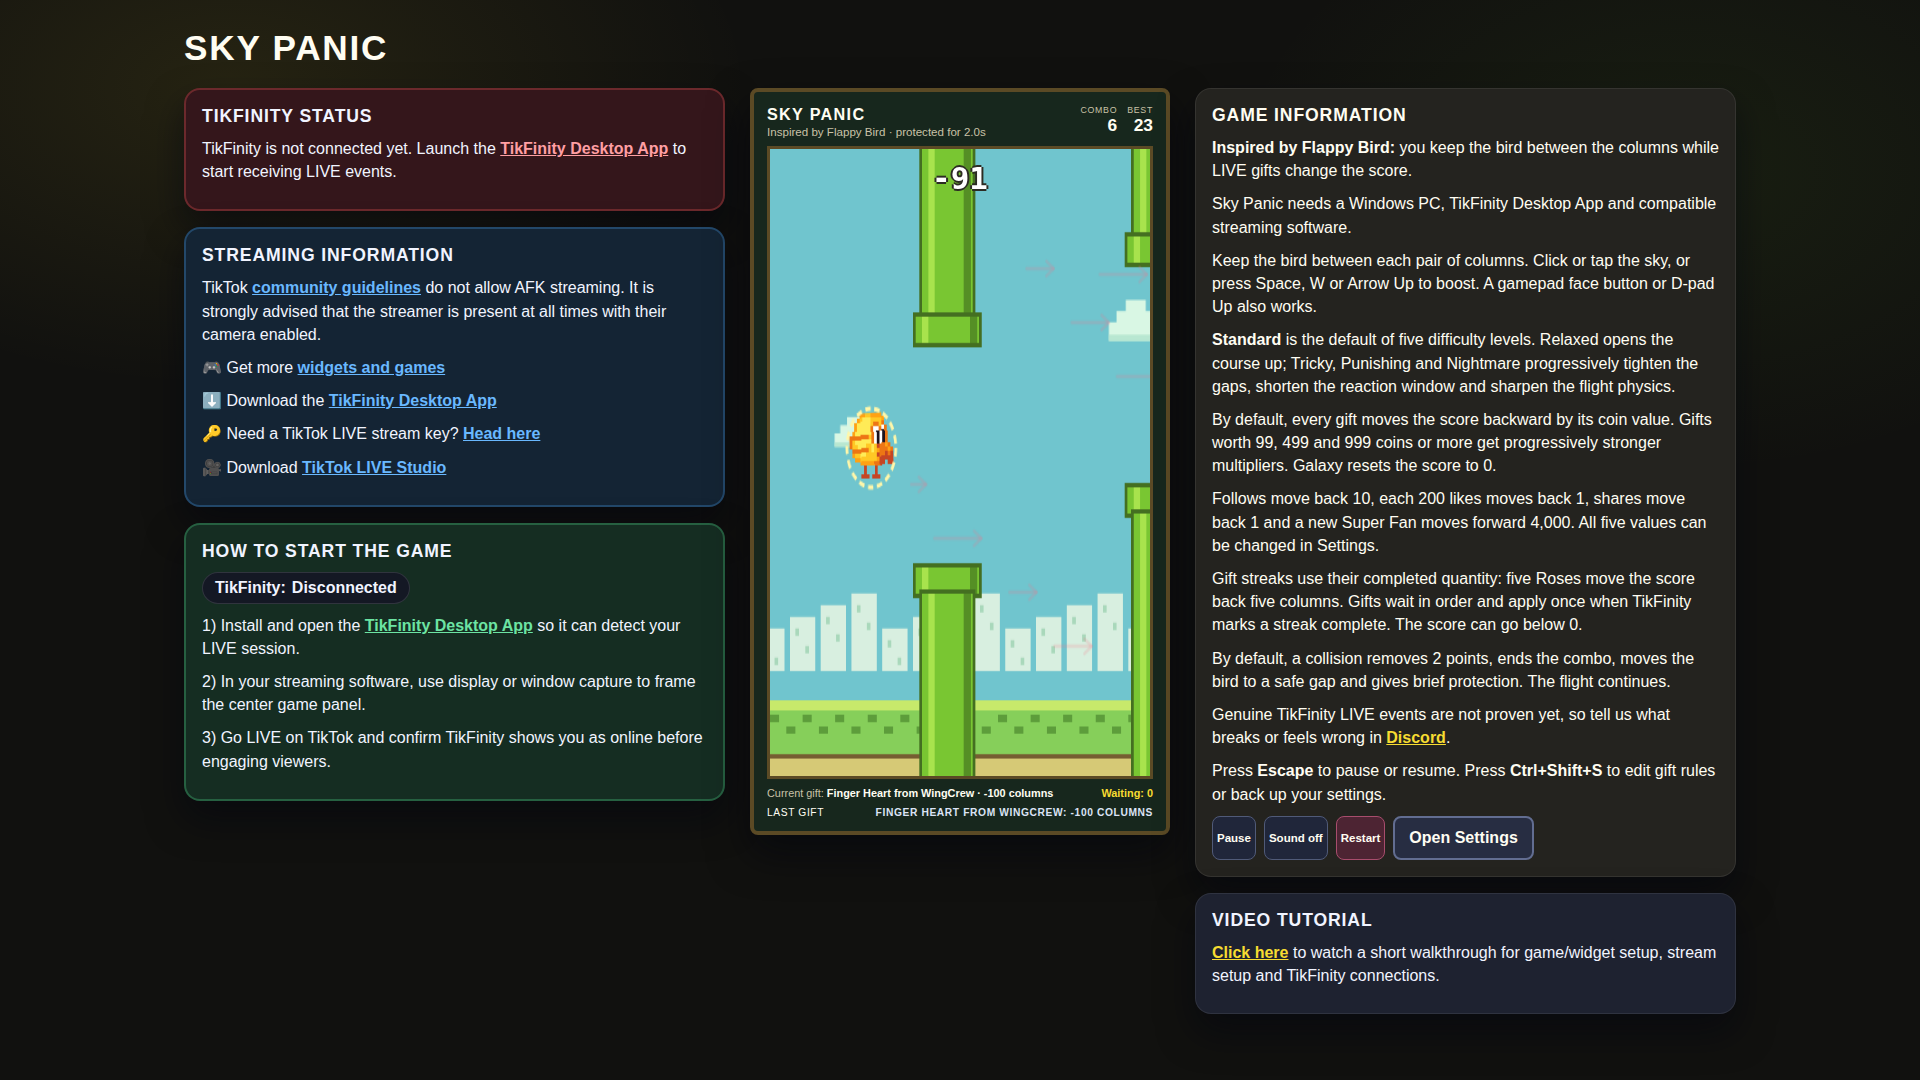Click the SKY PANIC page heading
1920x1080 pixels.
point(285,48)
